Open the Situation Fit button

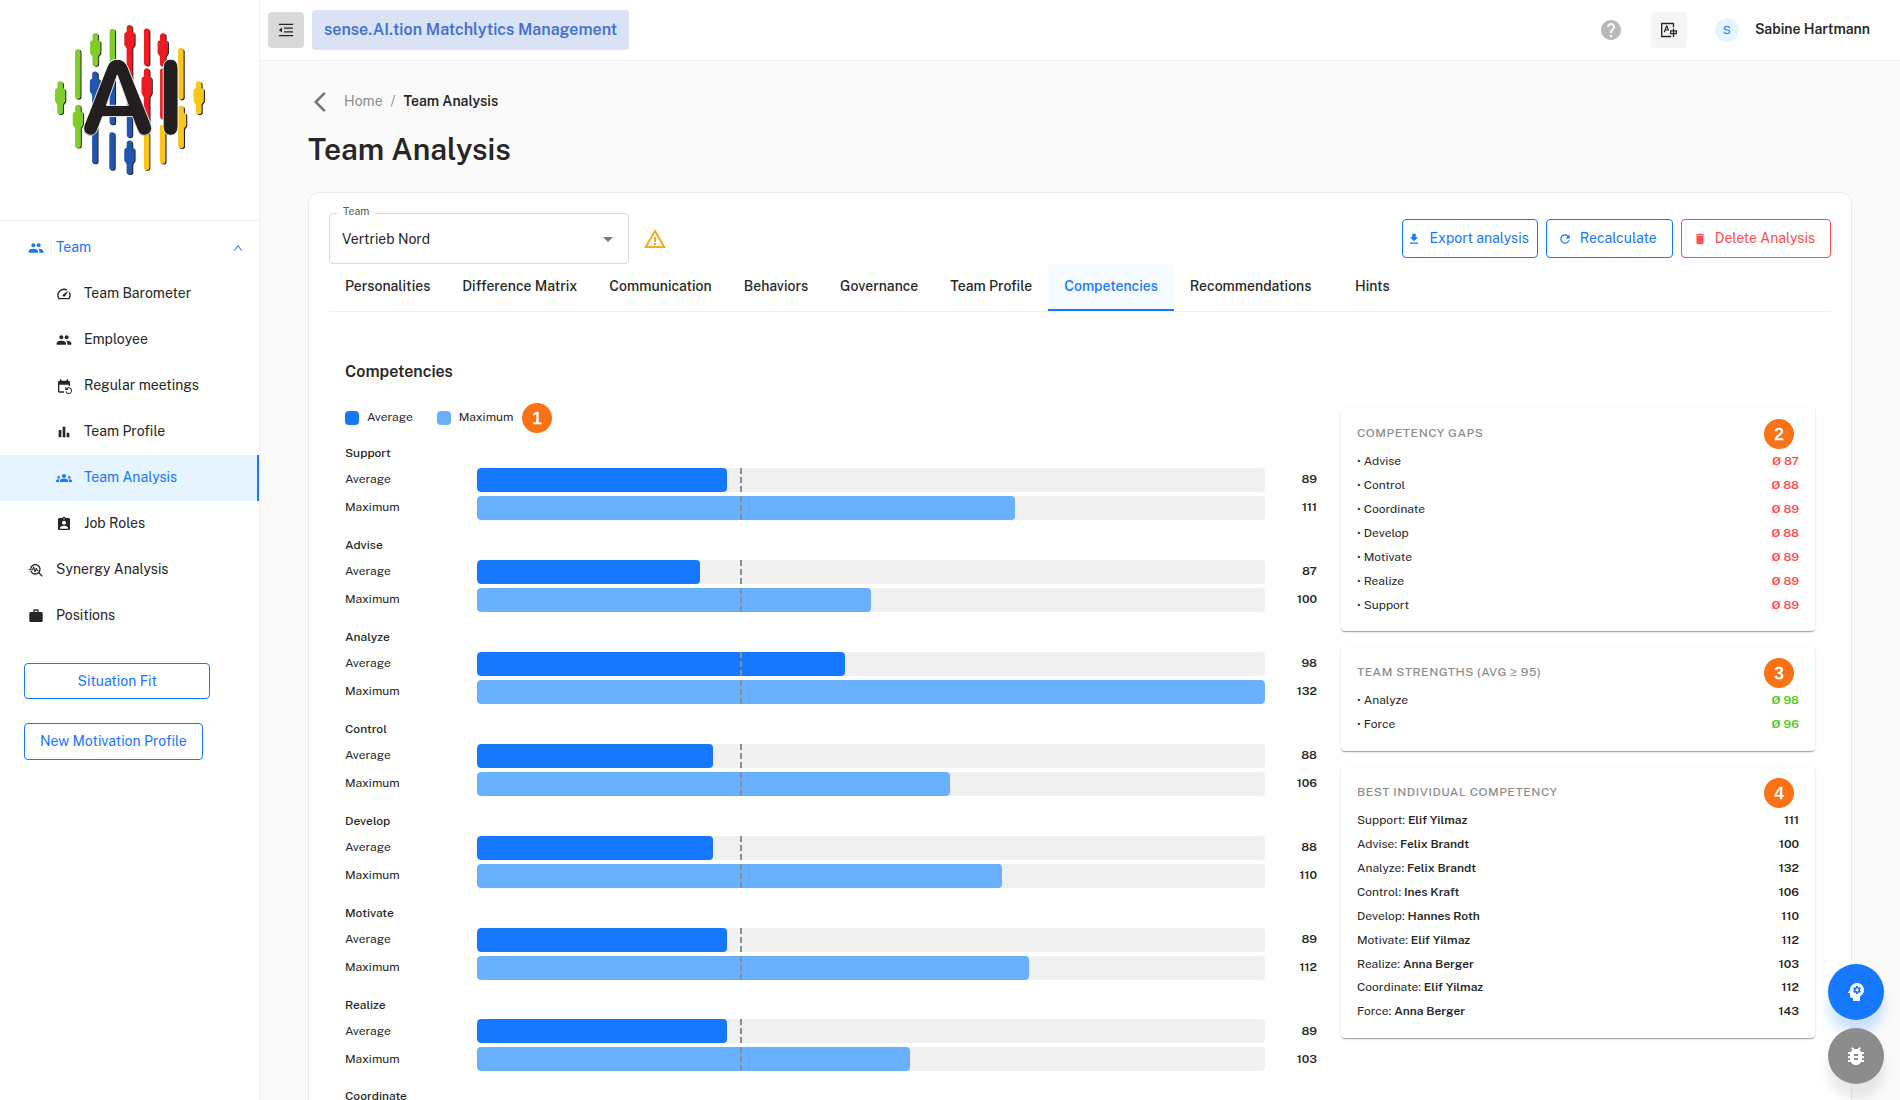point(117,681)
